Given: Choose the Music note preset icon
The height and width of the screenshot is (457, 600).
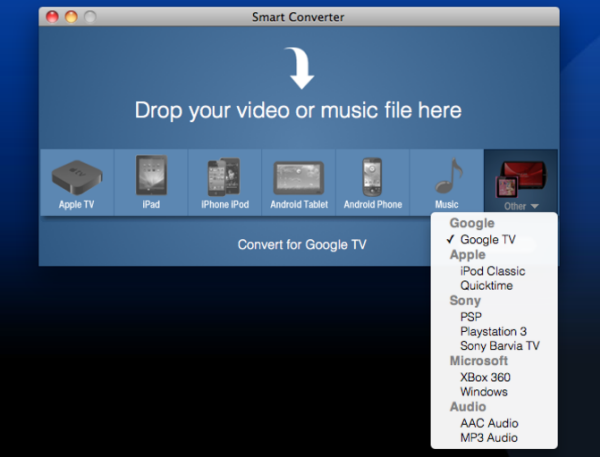Looking at the screenshot, I should tap(446, 177).
